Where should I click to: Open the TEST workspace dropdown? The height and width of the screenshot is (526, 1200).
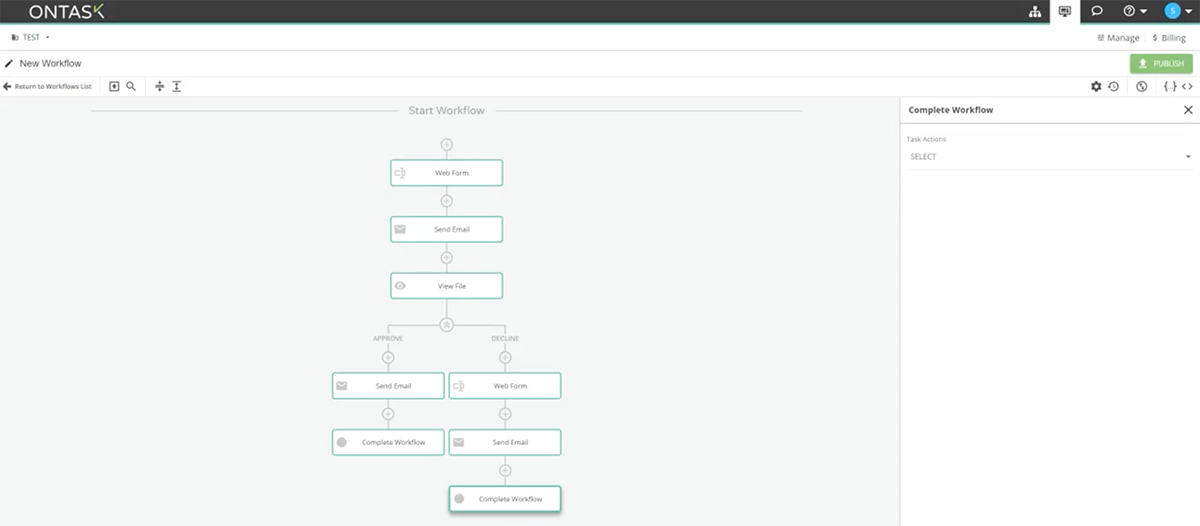click(x=30, y=38)
